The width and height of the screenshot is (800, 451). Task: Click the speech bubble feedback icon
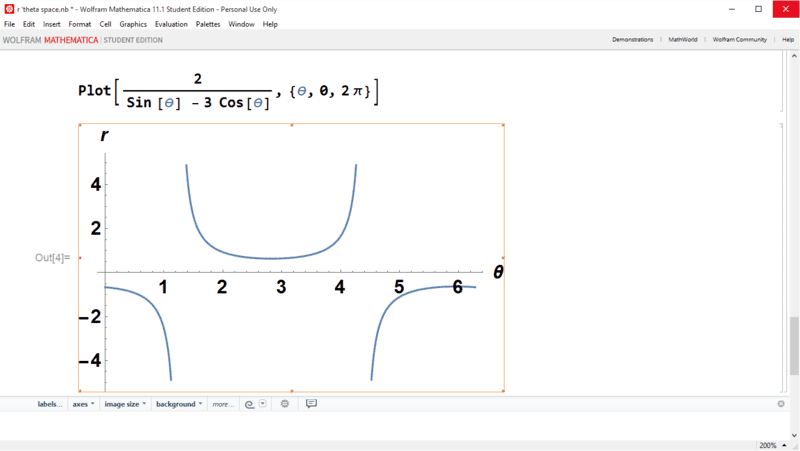[311, 404]
